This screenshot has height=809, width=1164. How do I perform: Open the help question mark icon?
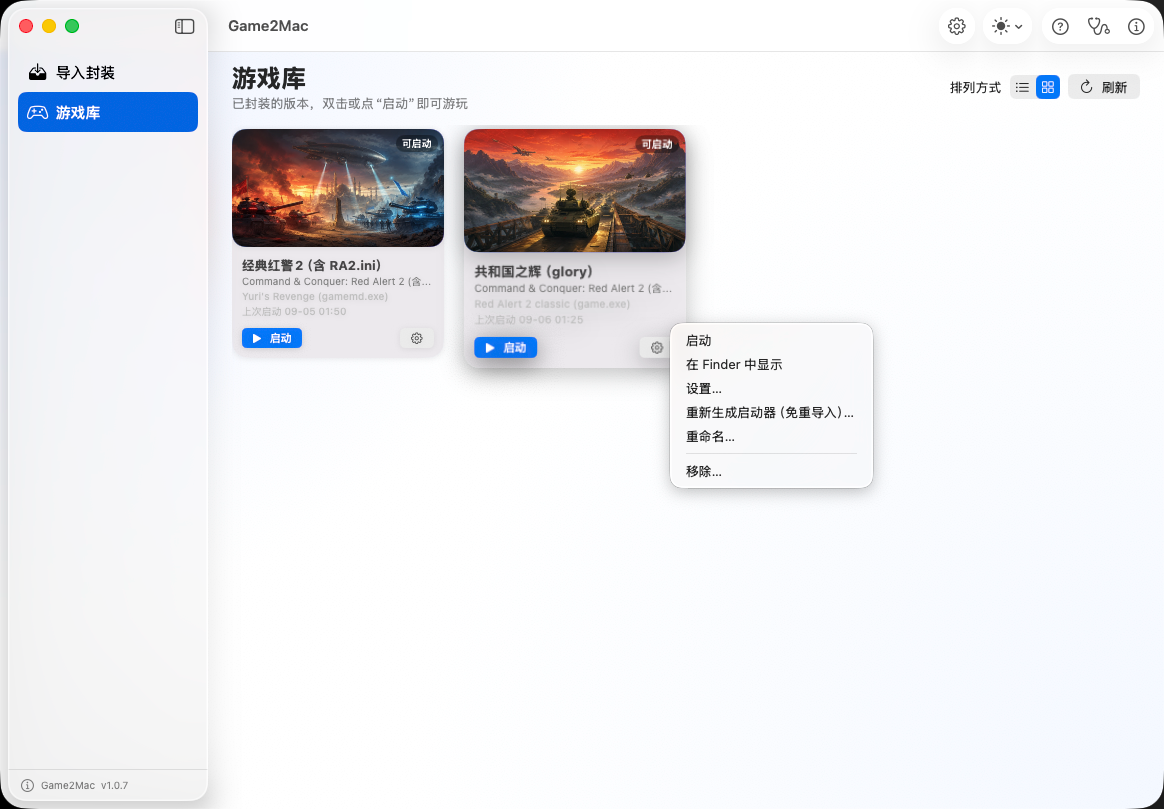[x=1060, y=27]
